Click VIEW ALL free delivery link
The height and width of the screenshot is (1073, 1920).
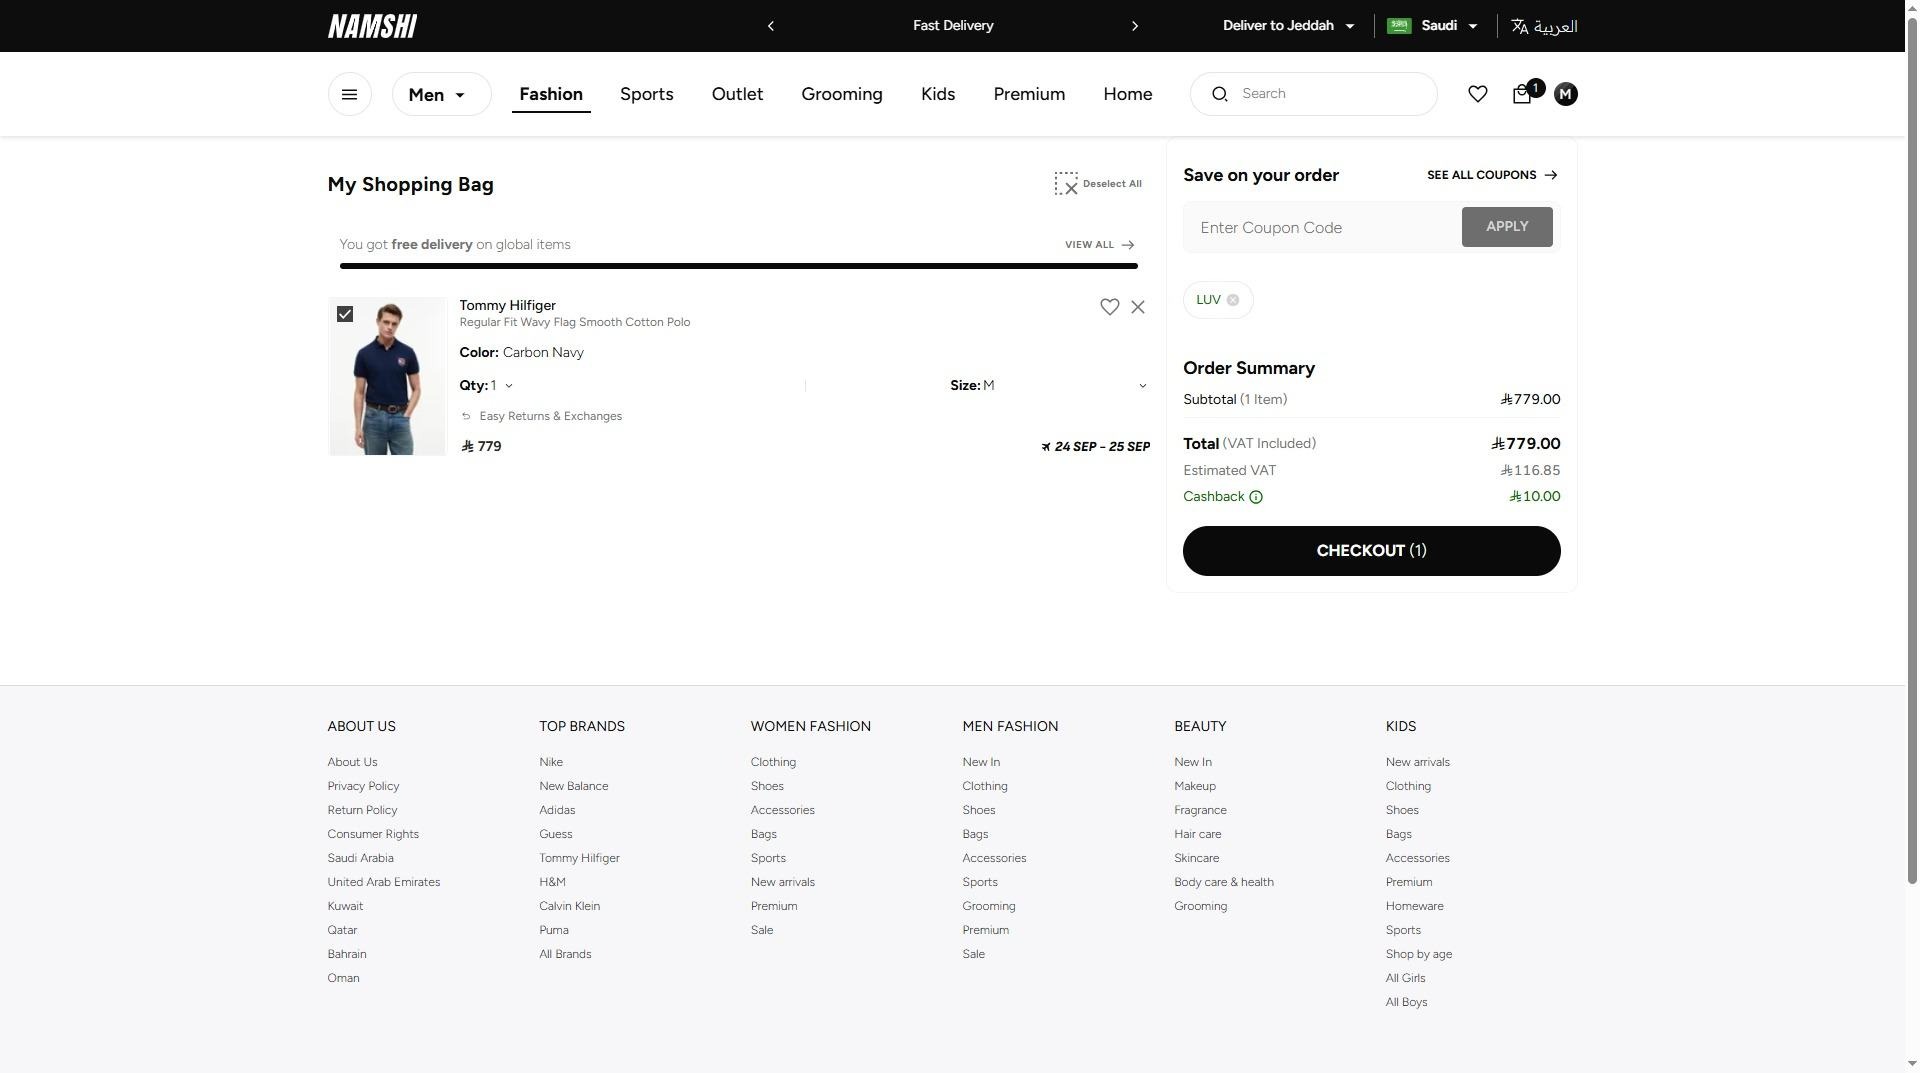1099,245
